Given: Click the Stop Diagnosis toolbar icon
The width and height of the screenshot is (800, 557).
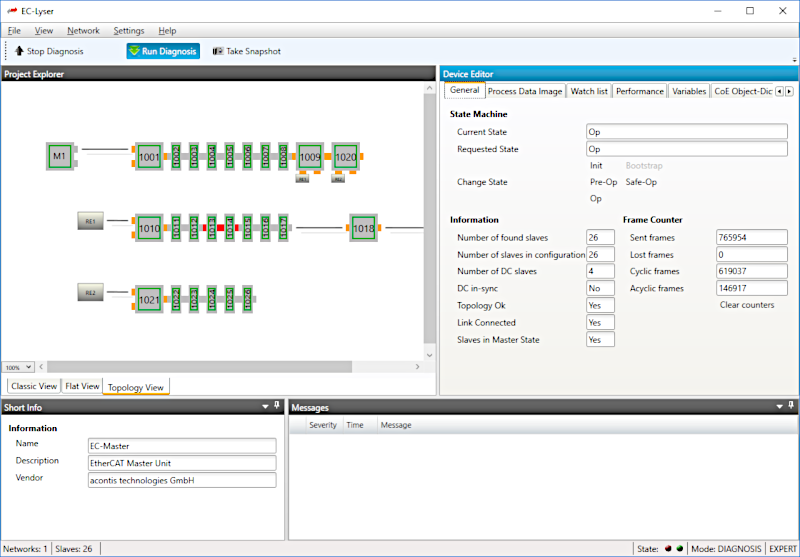Looking at the screenshot, I should pos(19,51).
